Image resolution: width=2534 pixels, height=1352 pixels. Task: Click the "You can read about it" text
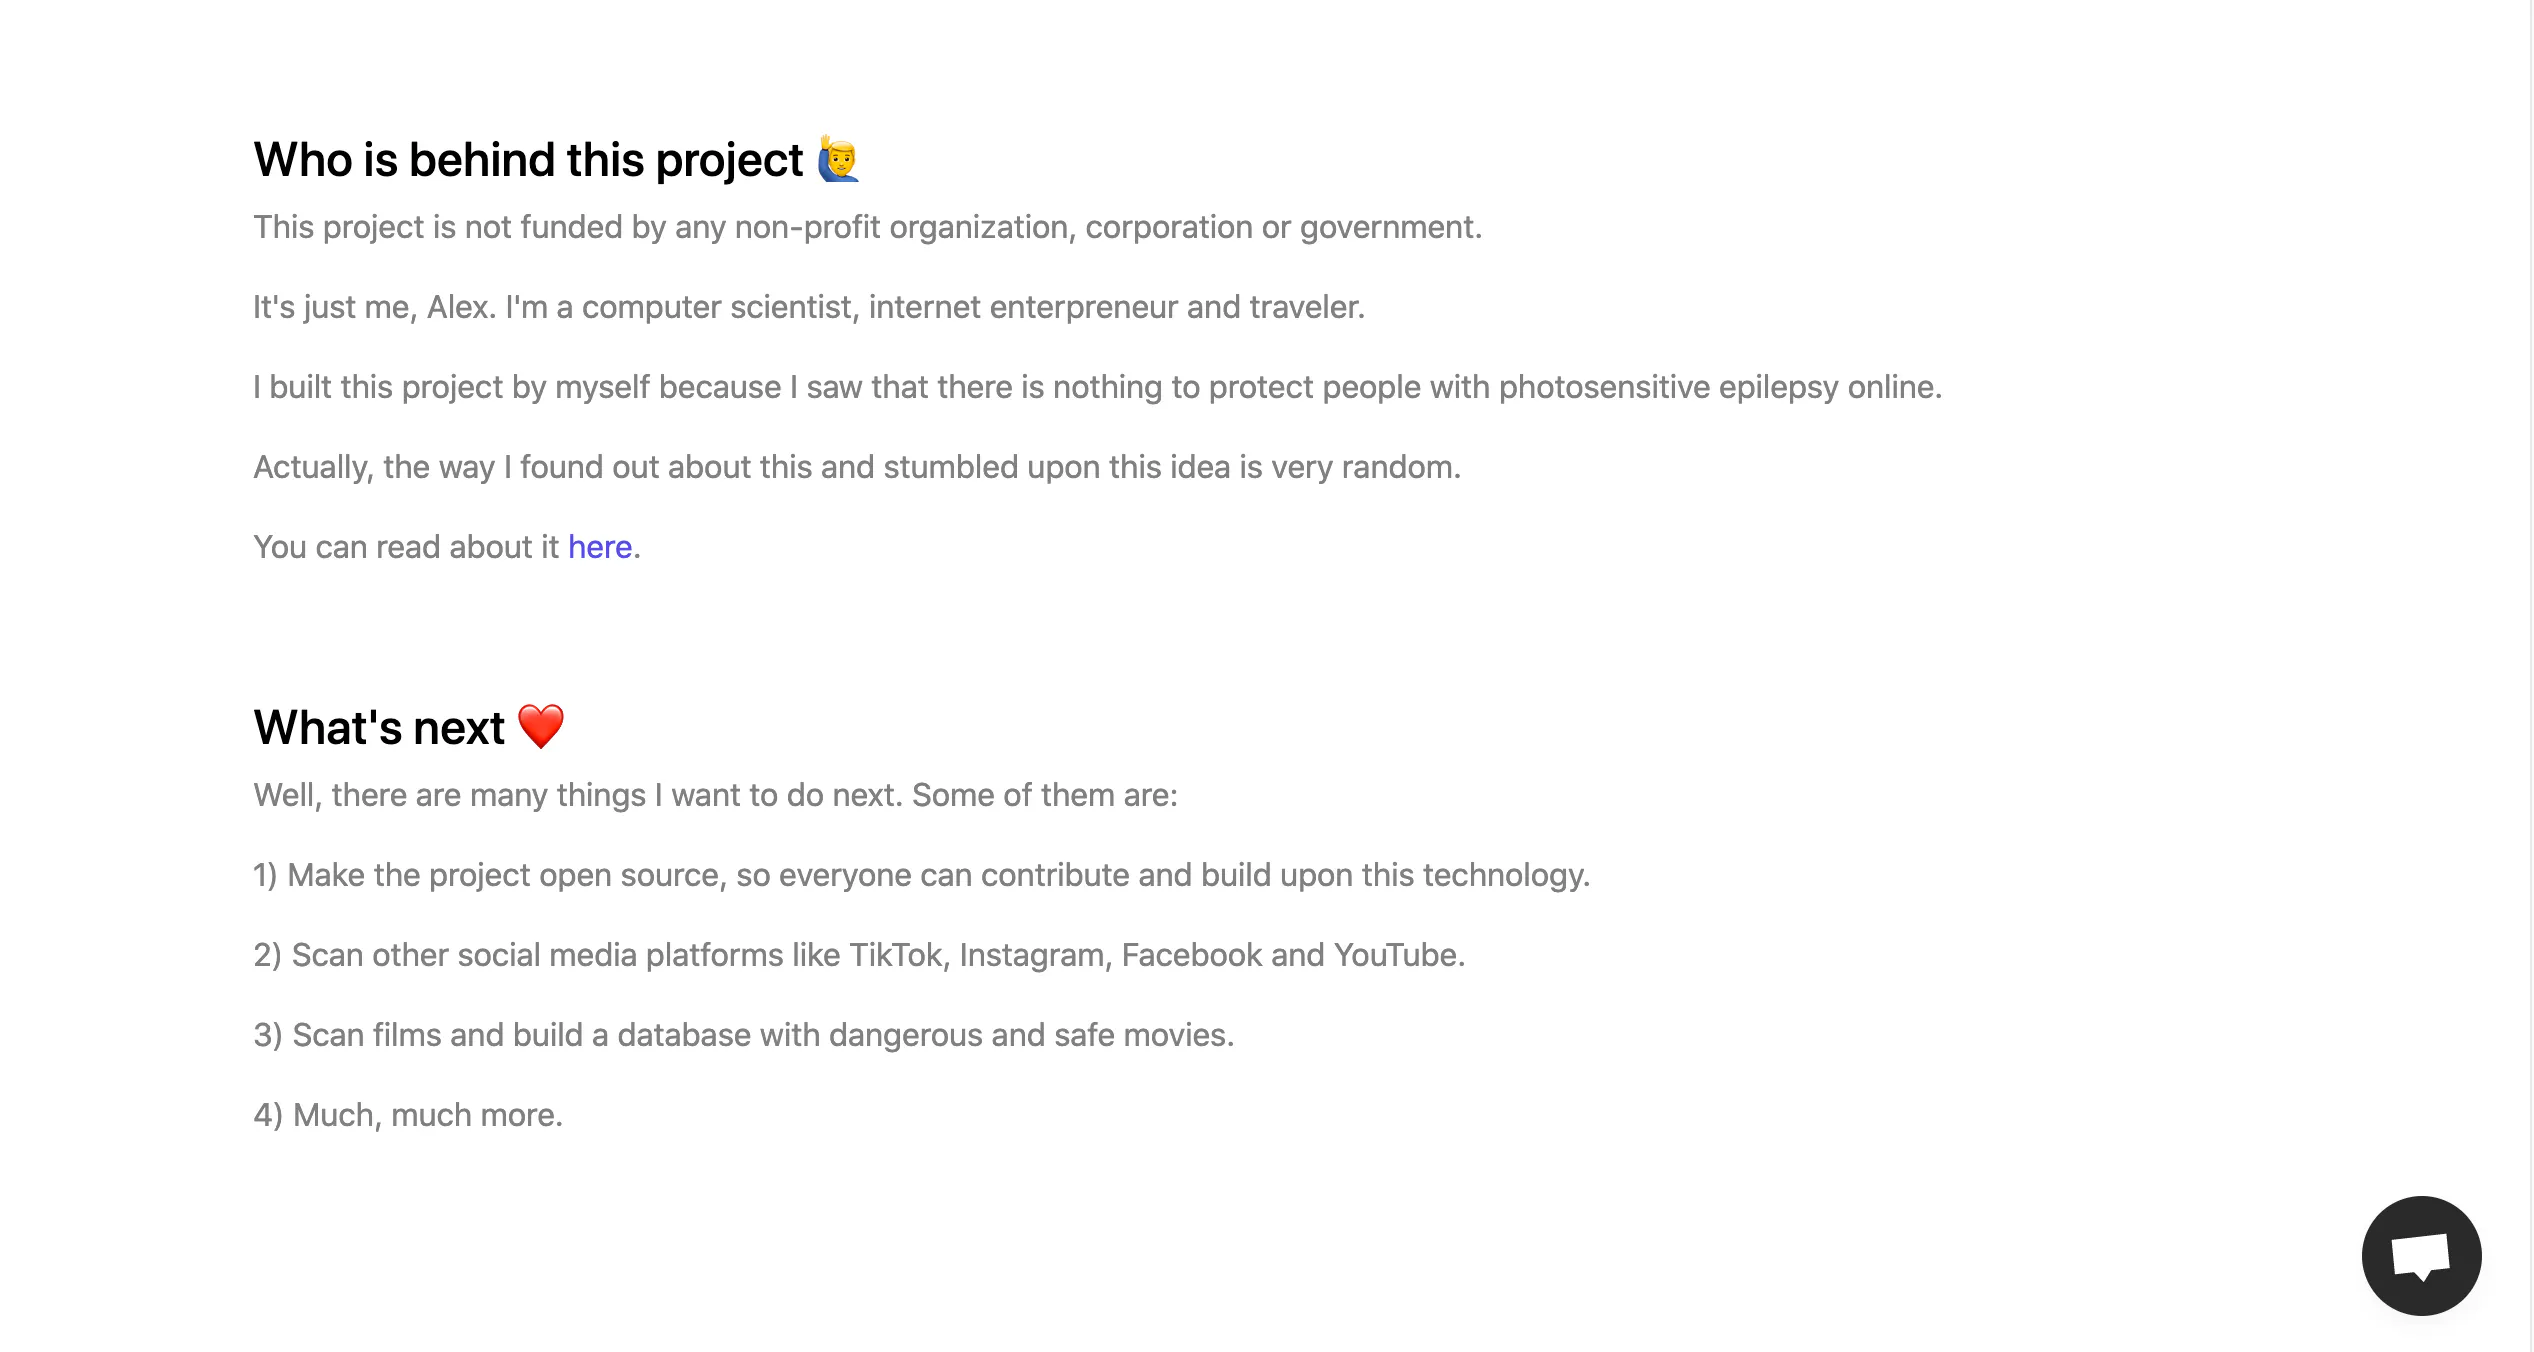(406, 547)
